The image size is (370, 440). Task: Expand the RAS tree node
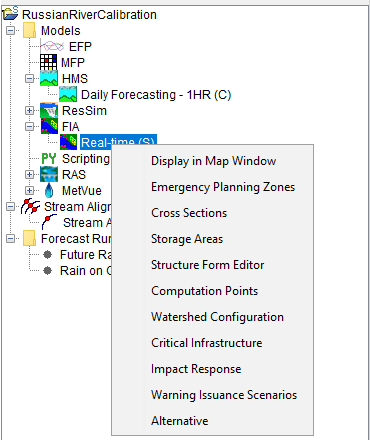(x=30, y=174)
